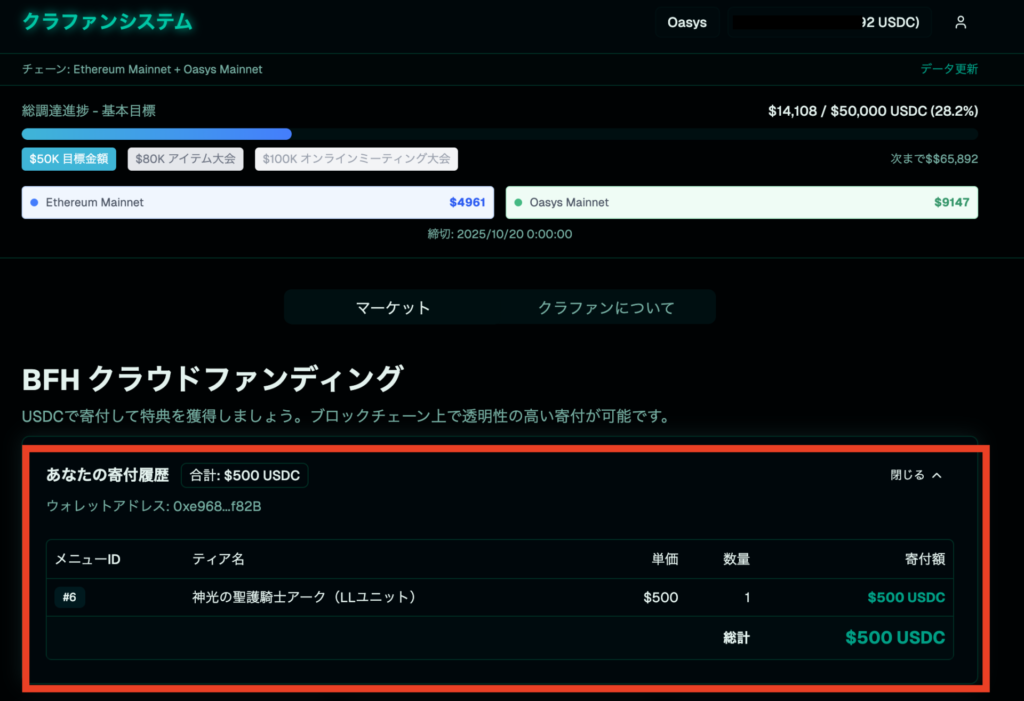Click データ更新 to refresh data
The height and width of the screenshot is (701, 1024).
[x=949, y=69]
